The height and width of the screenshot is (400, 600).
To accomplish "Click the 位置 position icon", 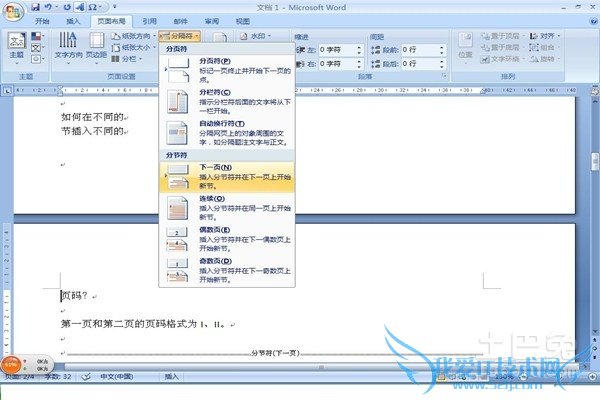I will pyautogui.click(x=465, y=47).
